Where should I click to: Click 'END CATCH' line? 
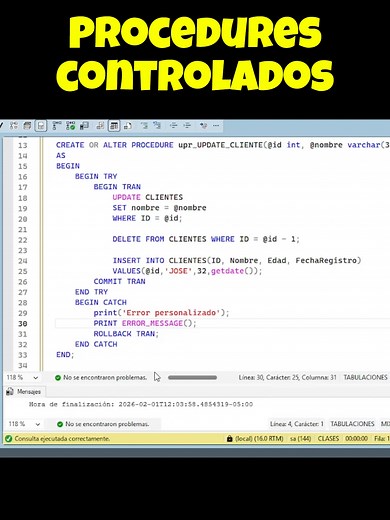(x=96, y=344)
